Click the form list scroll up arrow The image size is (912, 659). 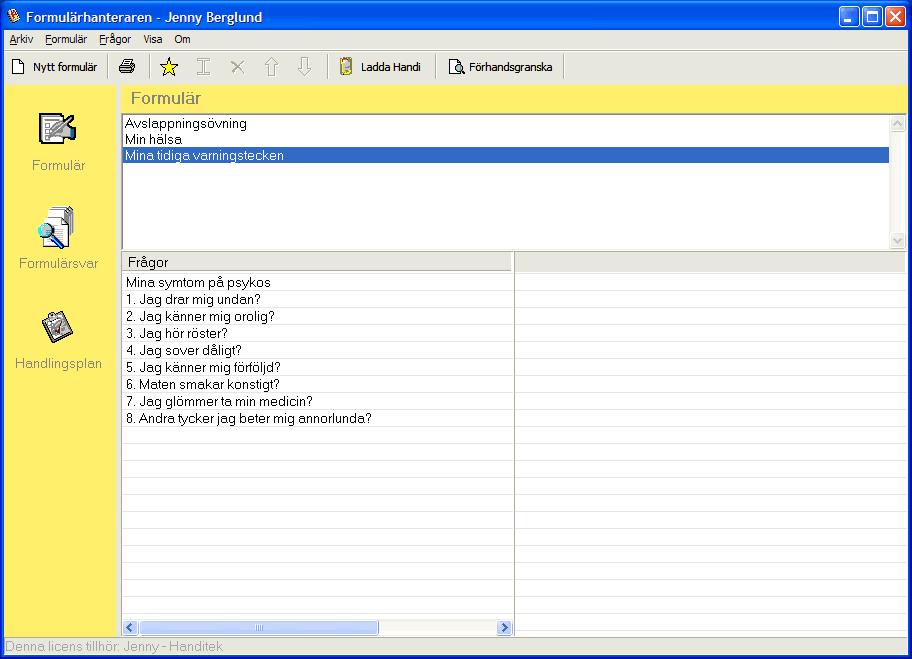pyautogui.click(x=897, y=124)
